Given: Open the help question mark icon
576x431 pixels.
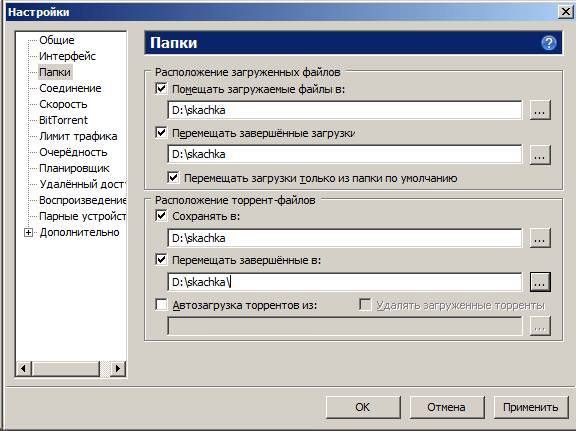Looking at the screenshot, I should (x=548, y=43).
